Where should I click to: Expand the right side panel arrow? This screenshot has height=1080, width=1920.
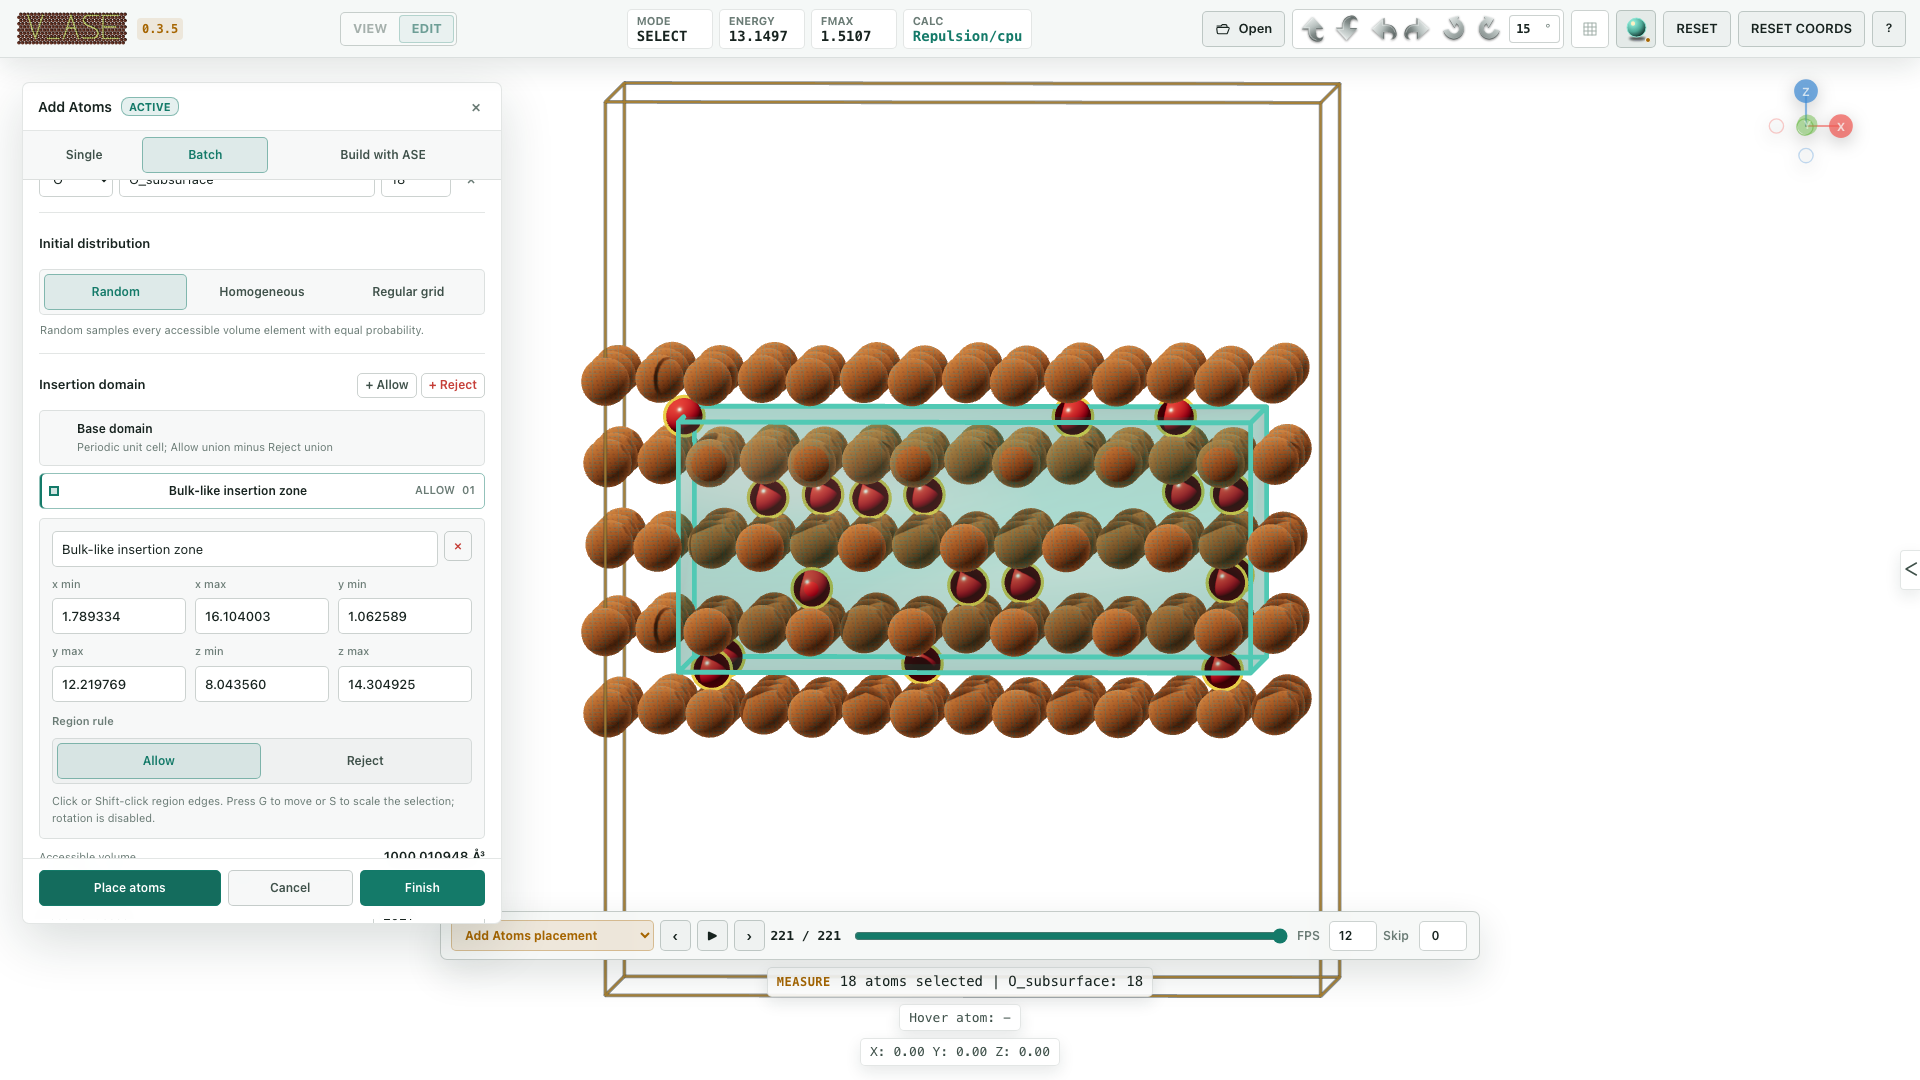(x=1910, y=569)
